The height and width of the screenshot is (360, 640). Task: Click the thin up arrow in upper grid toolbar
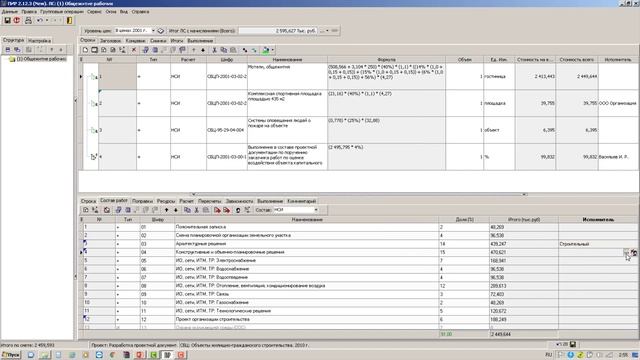coord(193,50)
